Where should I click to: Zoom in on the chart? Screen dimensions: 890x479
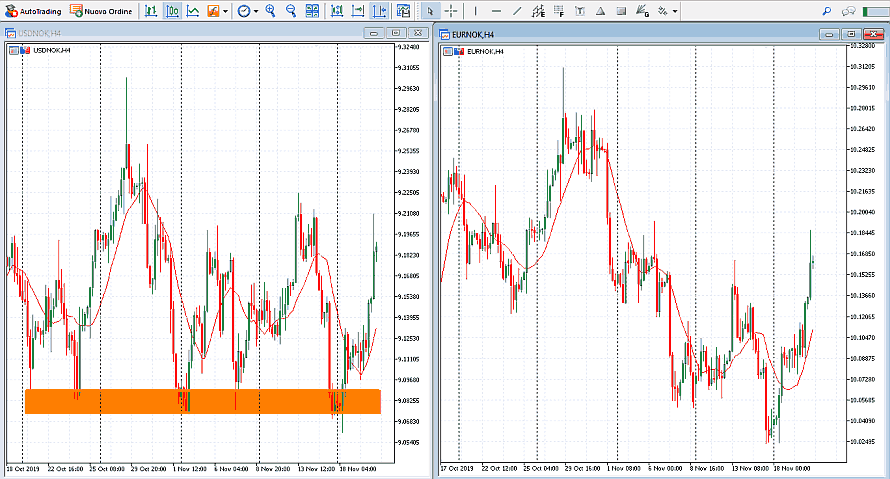click(x=270, y=11)
